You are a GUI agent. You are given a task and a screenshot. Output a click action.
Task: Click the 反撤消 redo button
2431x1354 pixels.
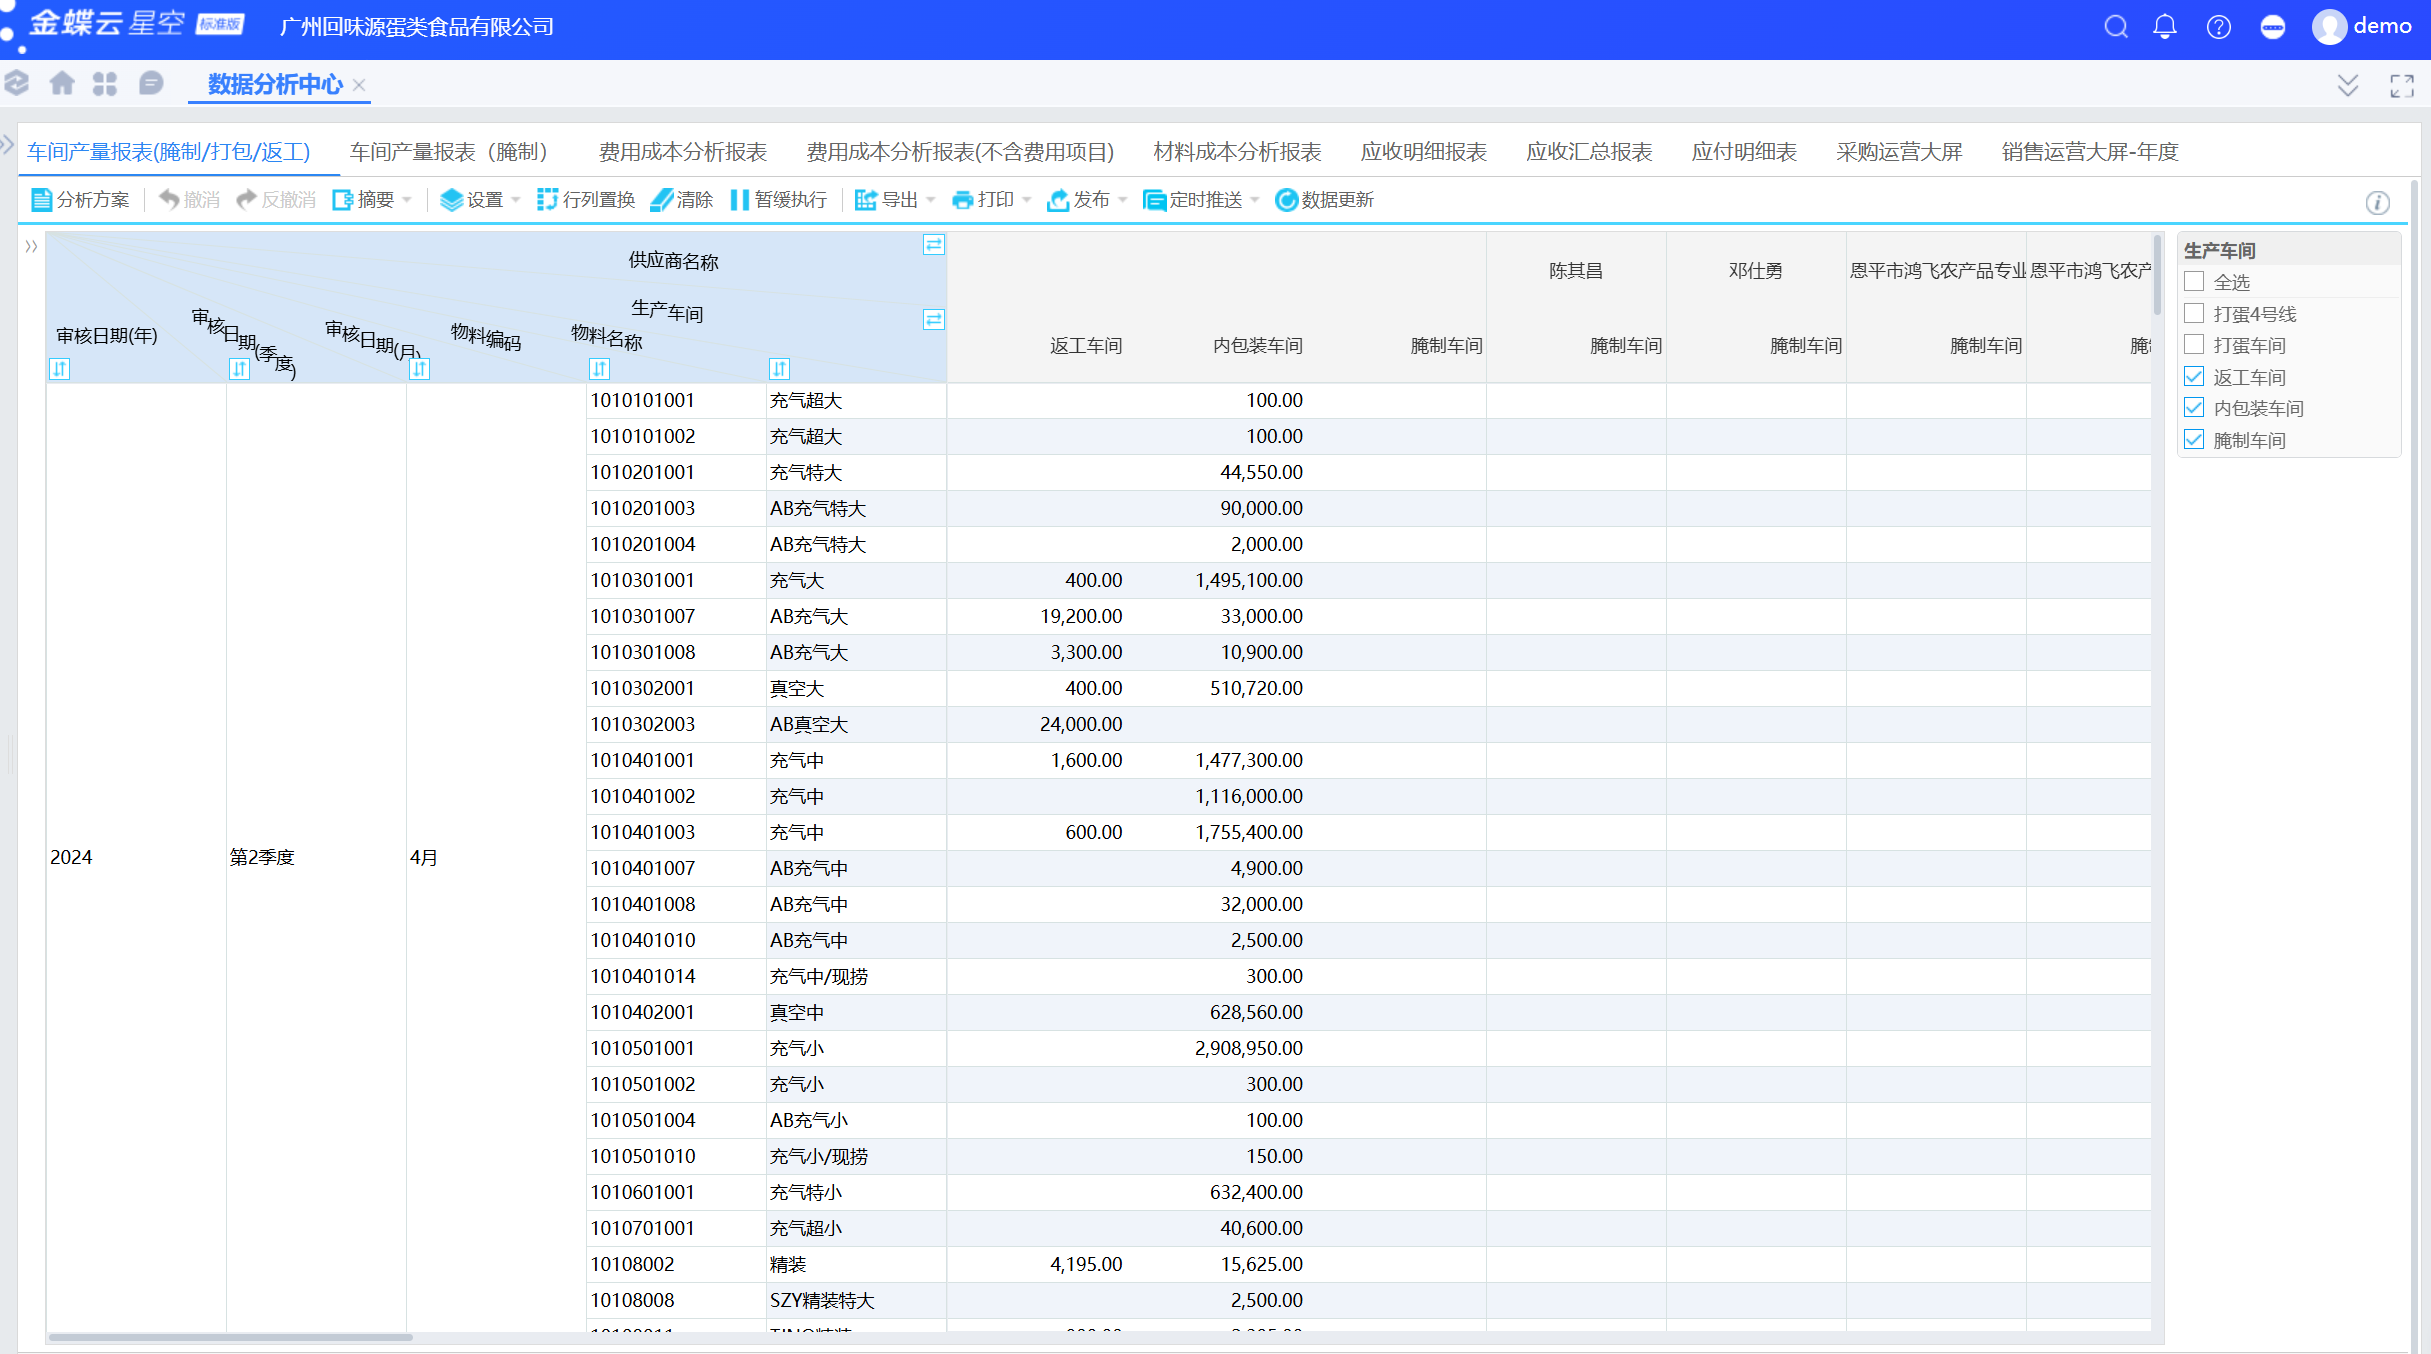point(276,200)
